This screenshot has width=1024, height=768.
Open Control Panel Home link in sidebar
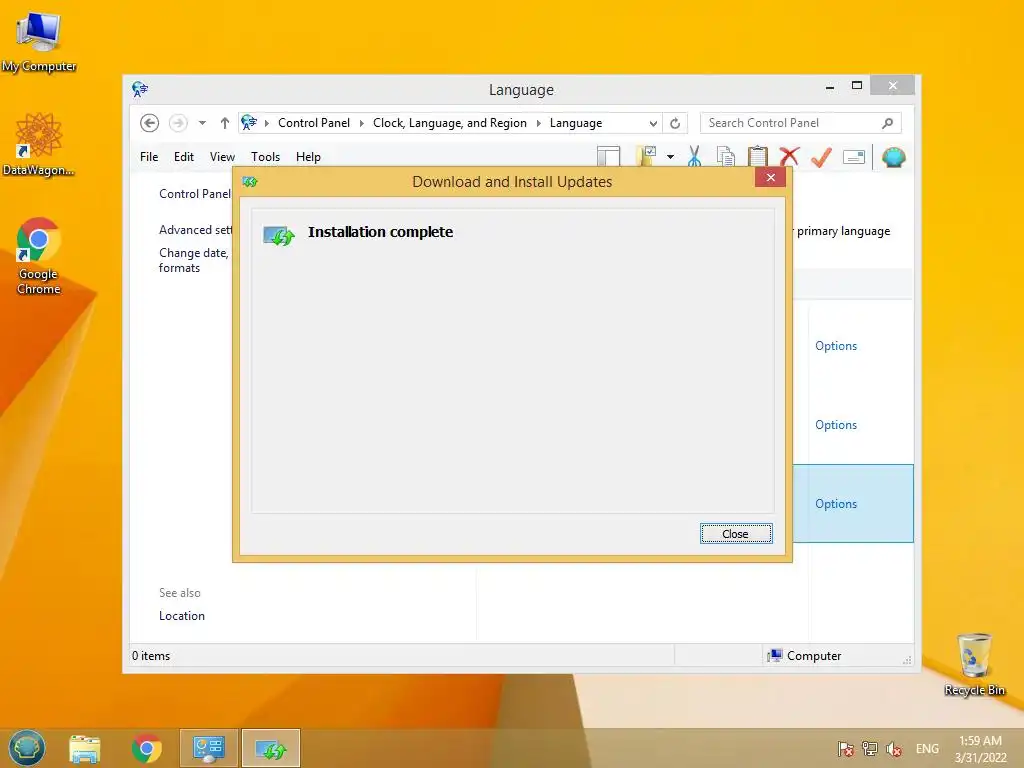[x=195, y=193]
